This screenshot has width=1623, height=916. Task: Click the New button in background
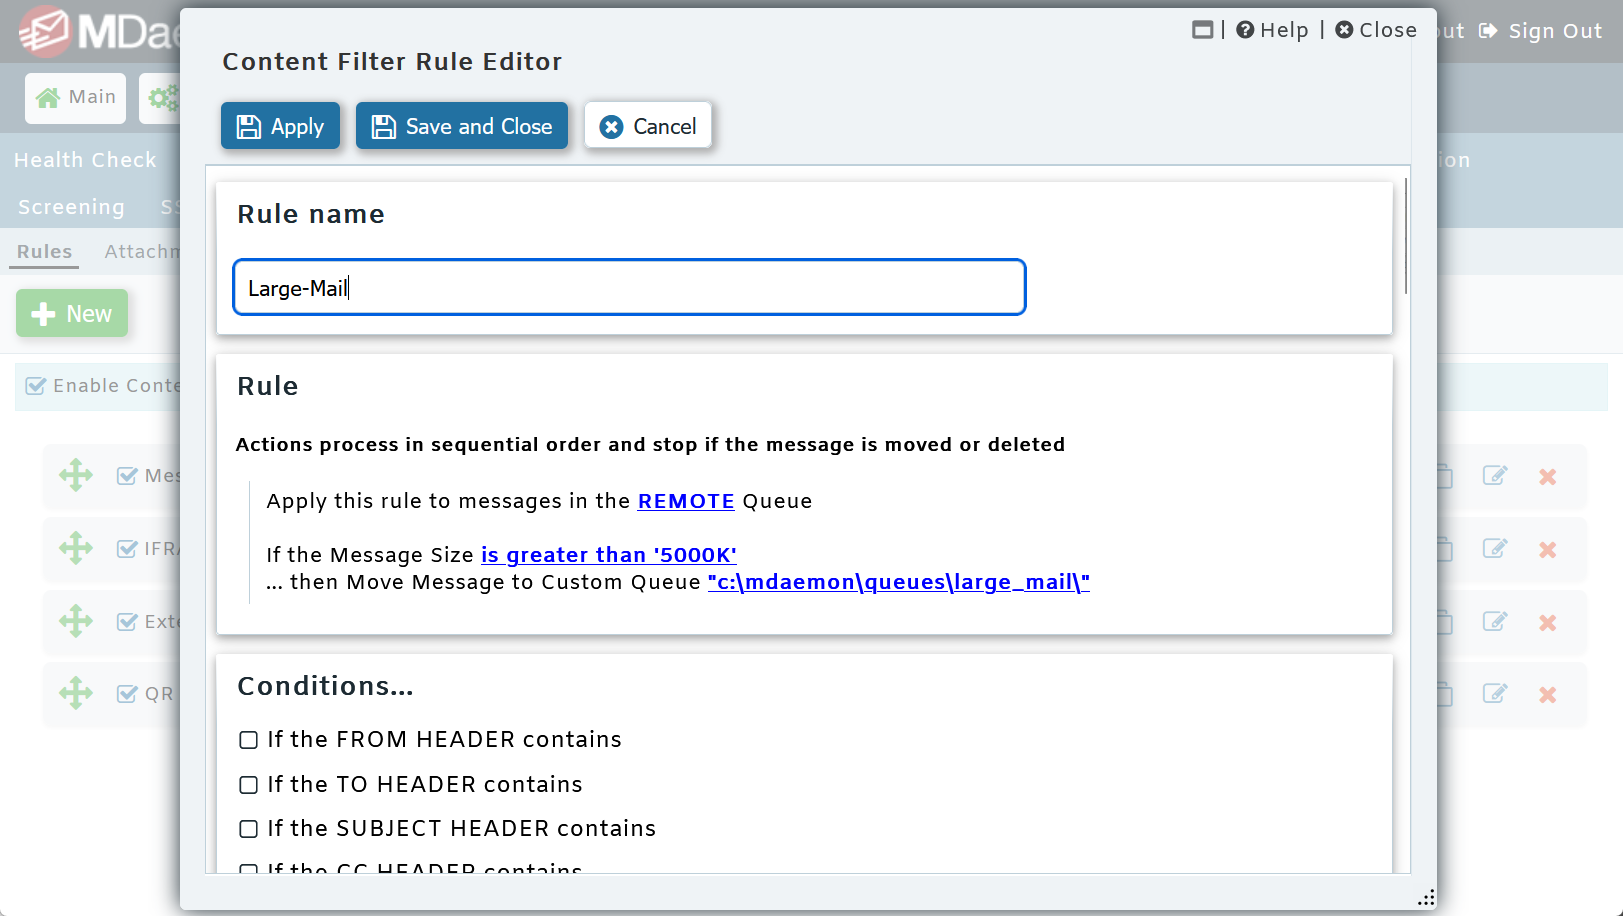coord(72,313)
